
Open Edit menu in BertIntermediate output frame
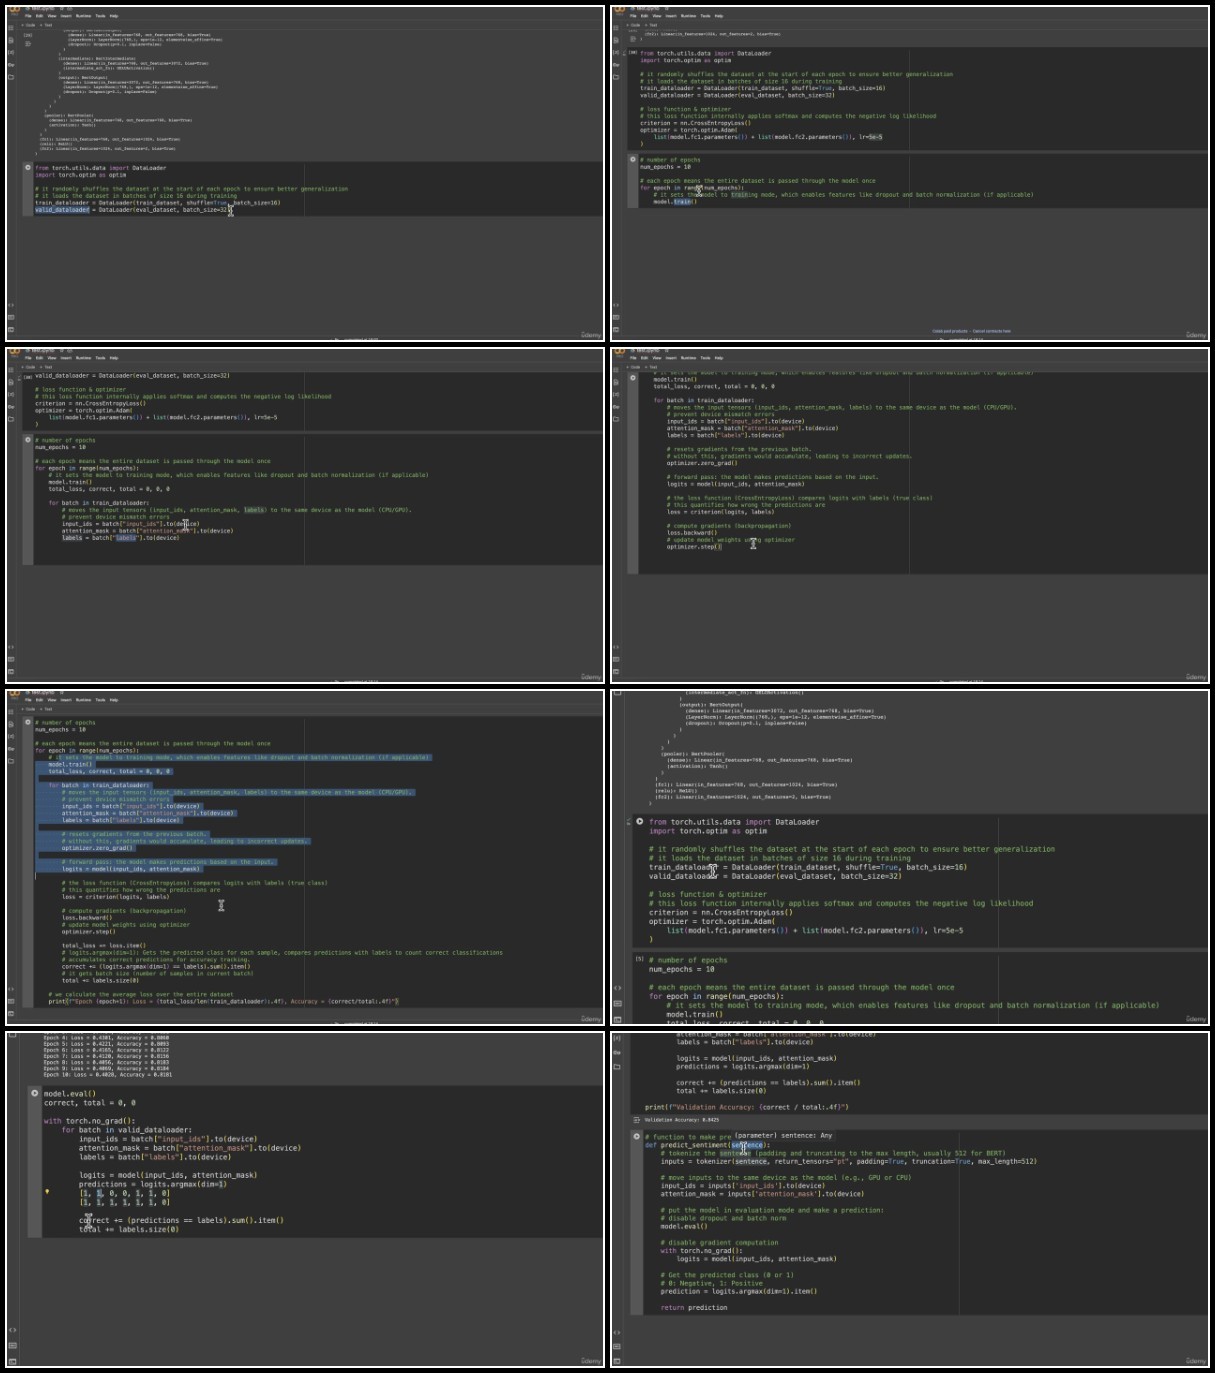(40, 16)
